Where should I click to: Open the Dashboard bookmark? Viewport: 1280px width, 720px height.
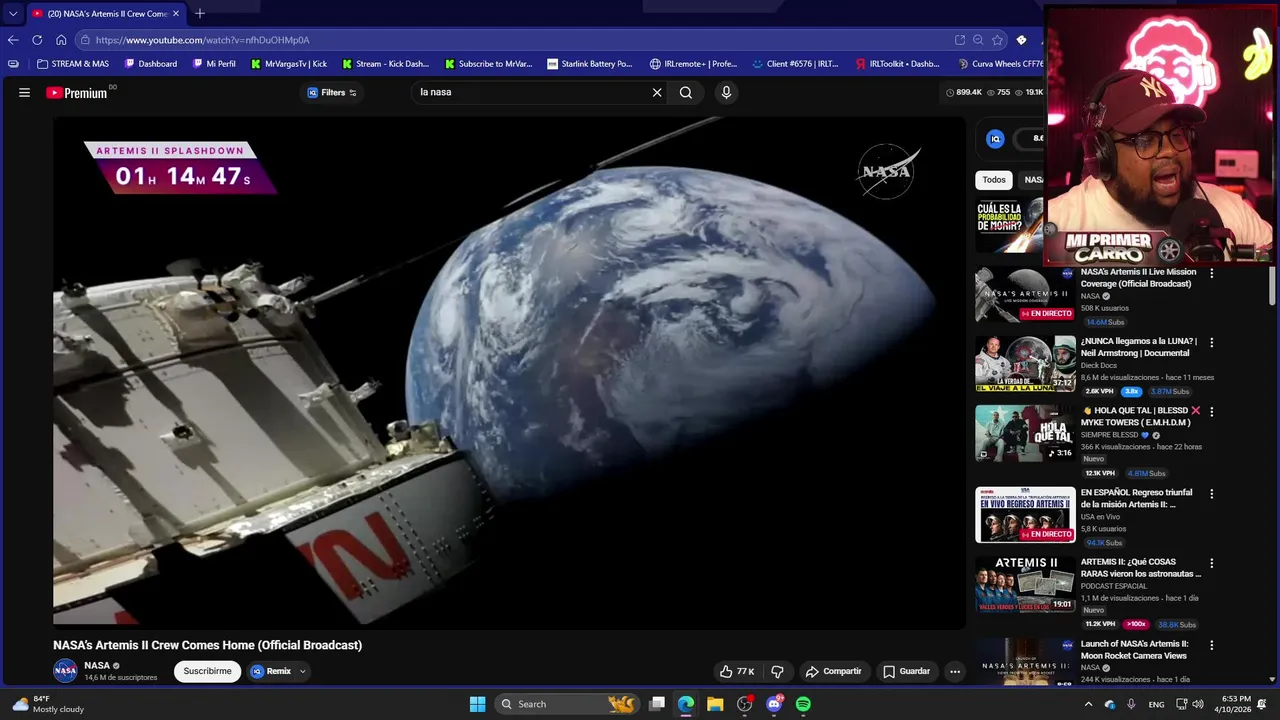(151, 64)
